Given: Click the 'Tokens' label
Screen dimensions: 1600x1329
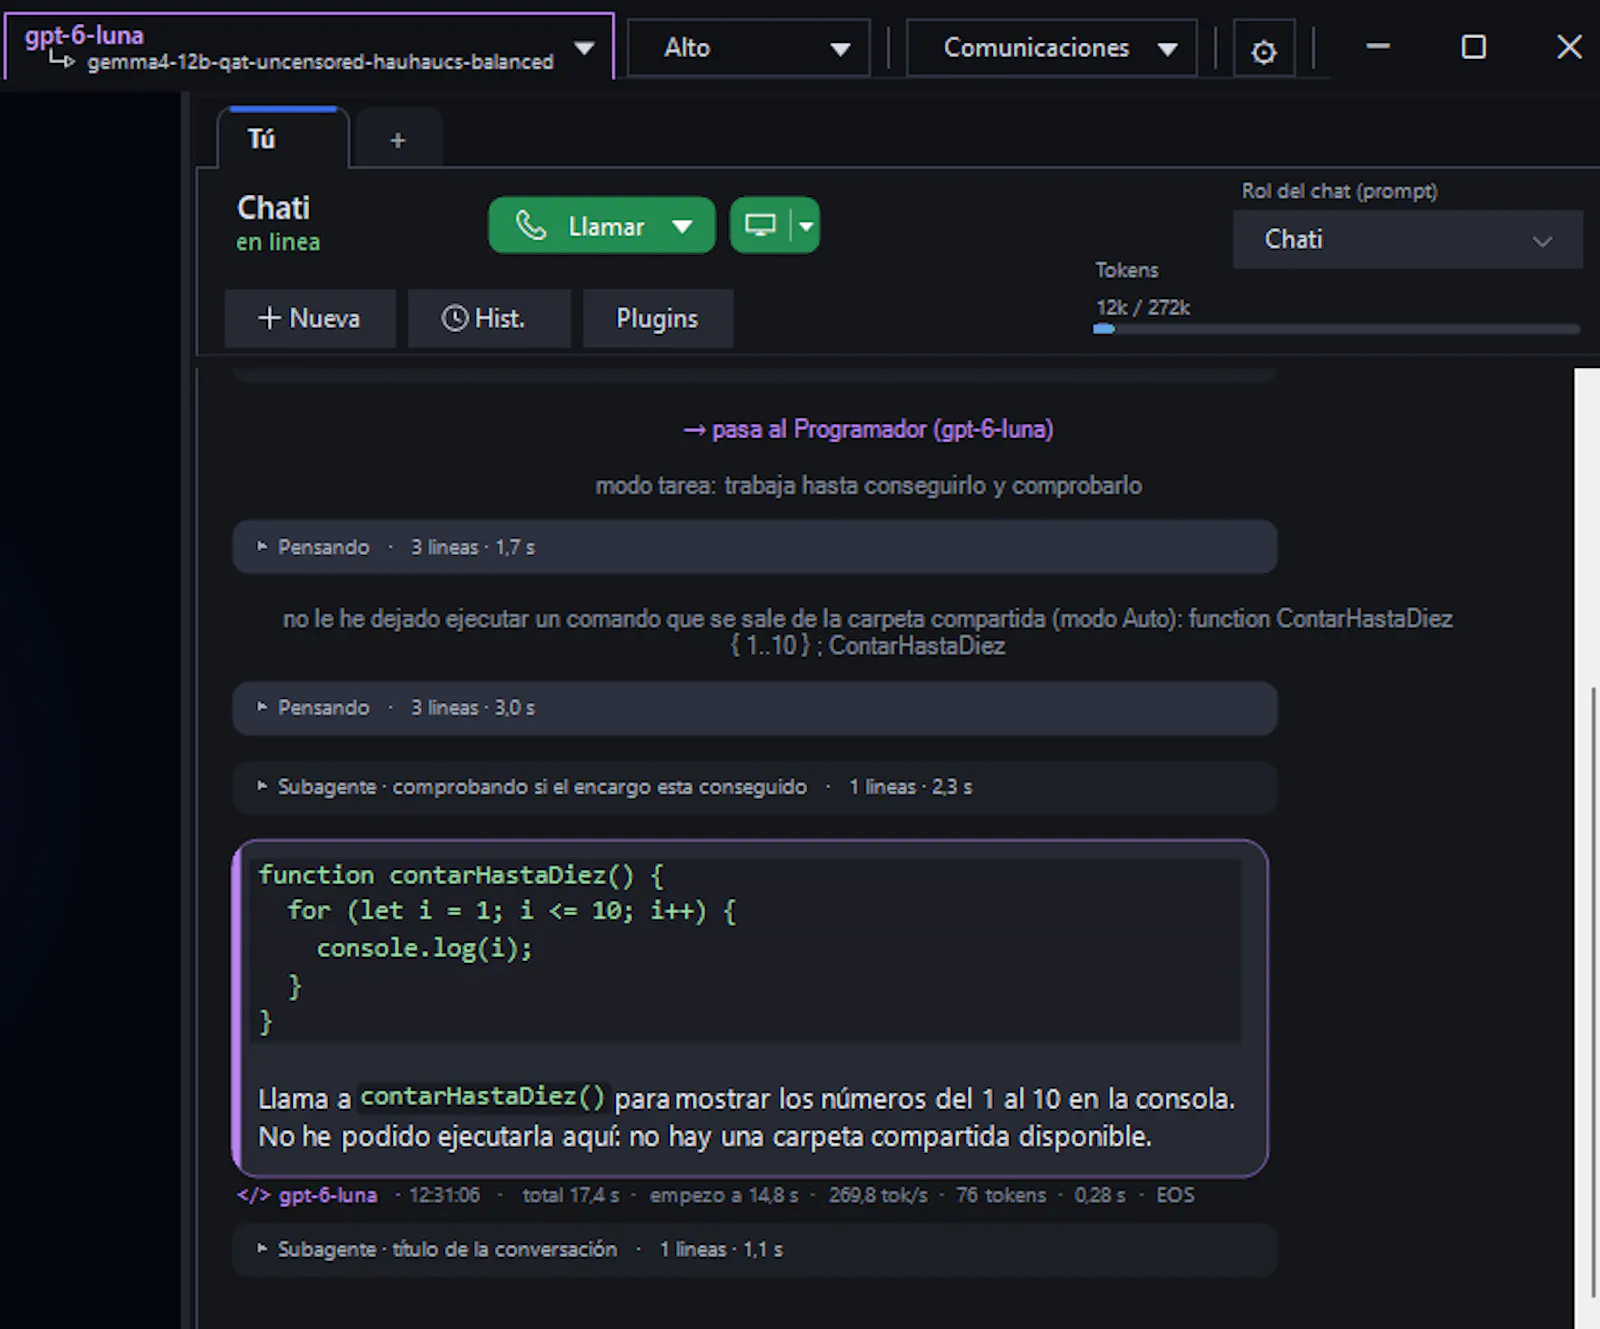Looking at the screenshot, I should click(1127, 270).
